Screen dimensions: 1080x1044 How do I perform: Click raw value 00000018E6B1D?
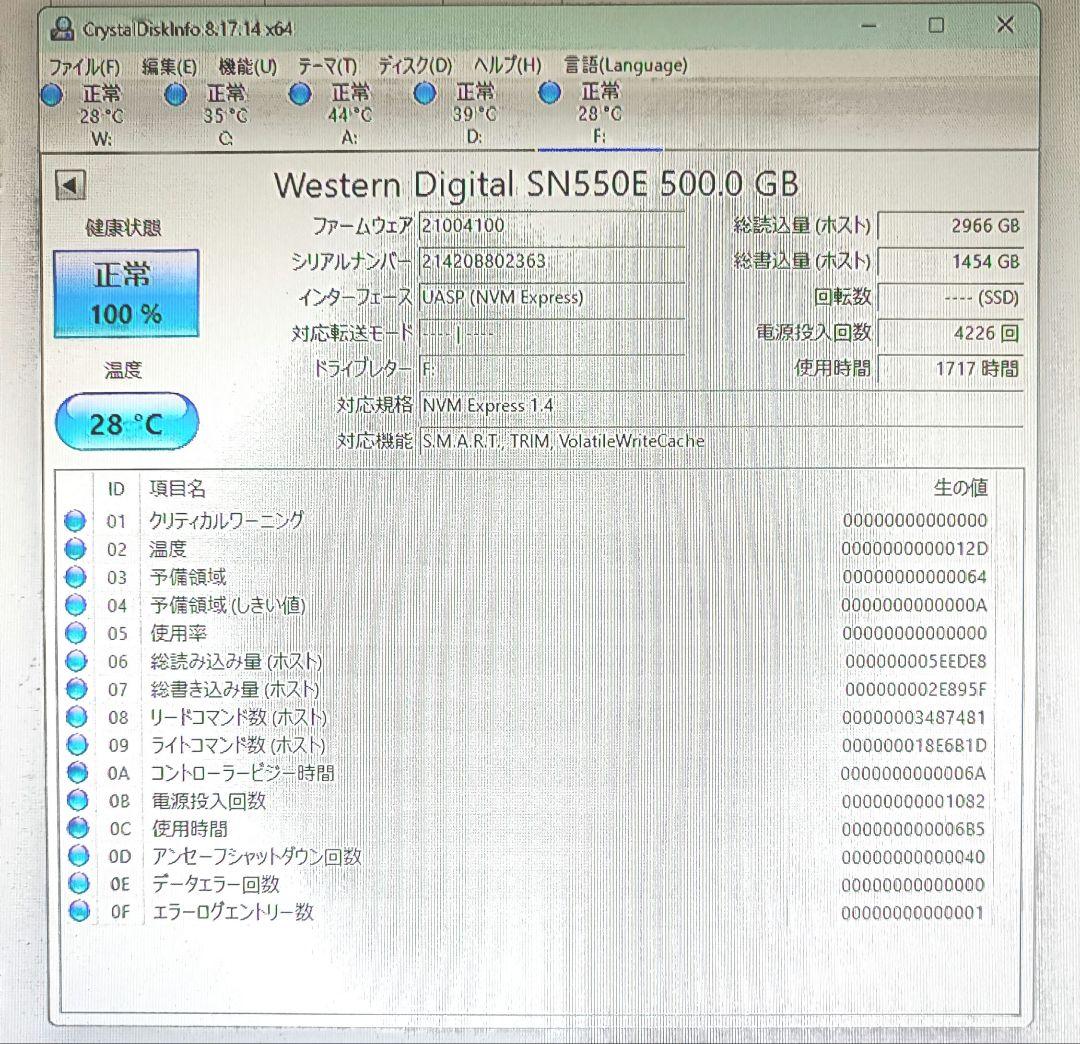pos(914,745)
